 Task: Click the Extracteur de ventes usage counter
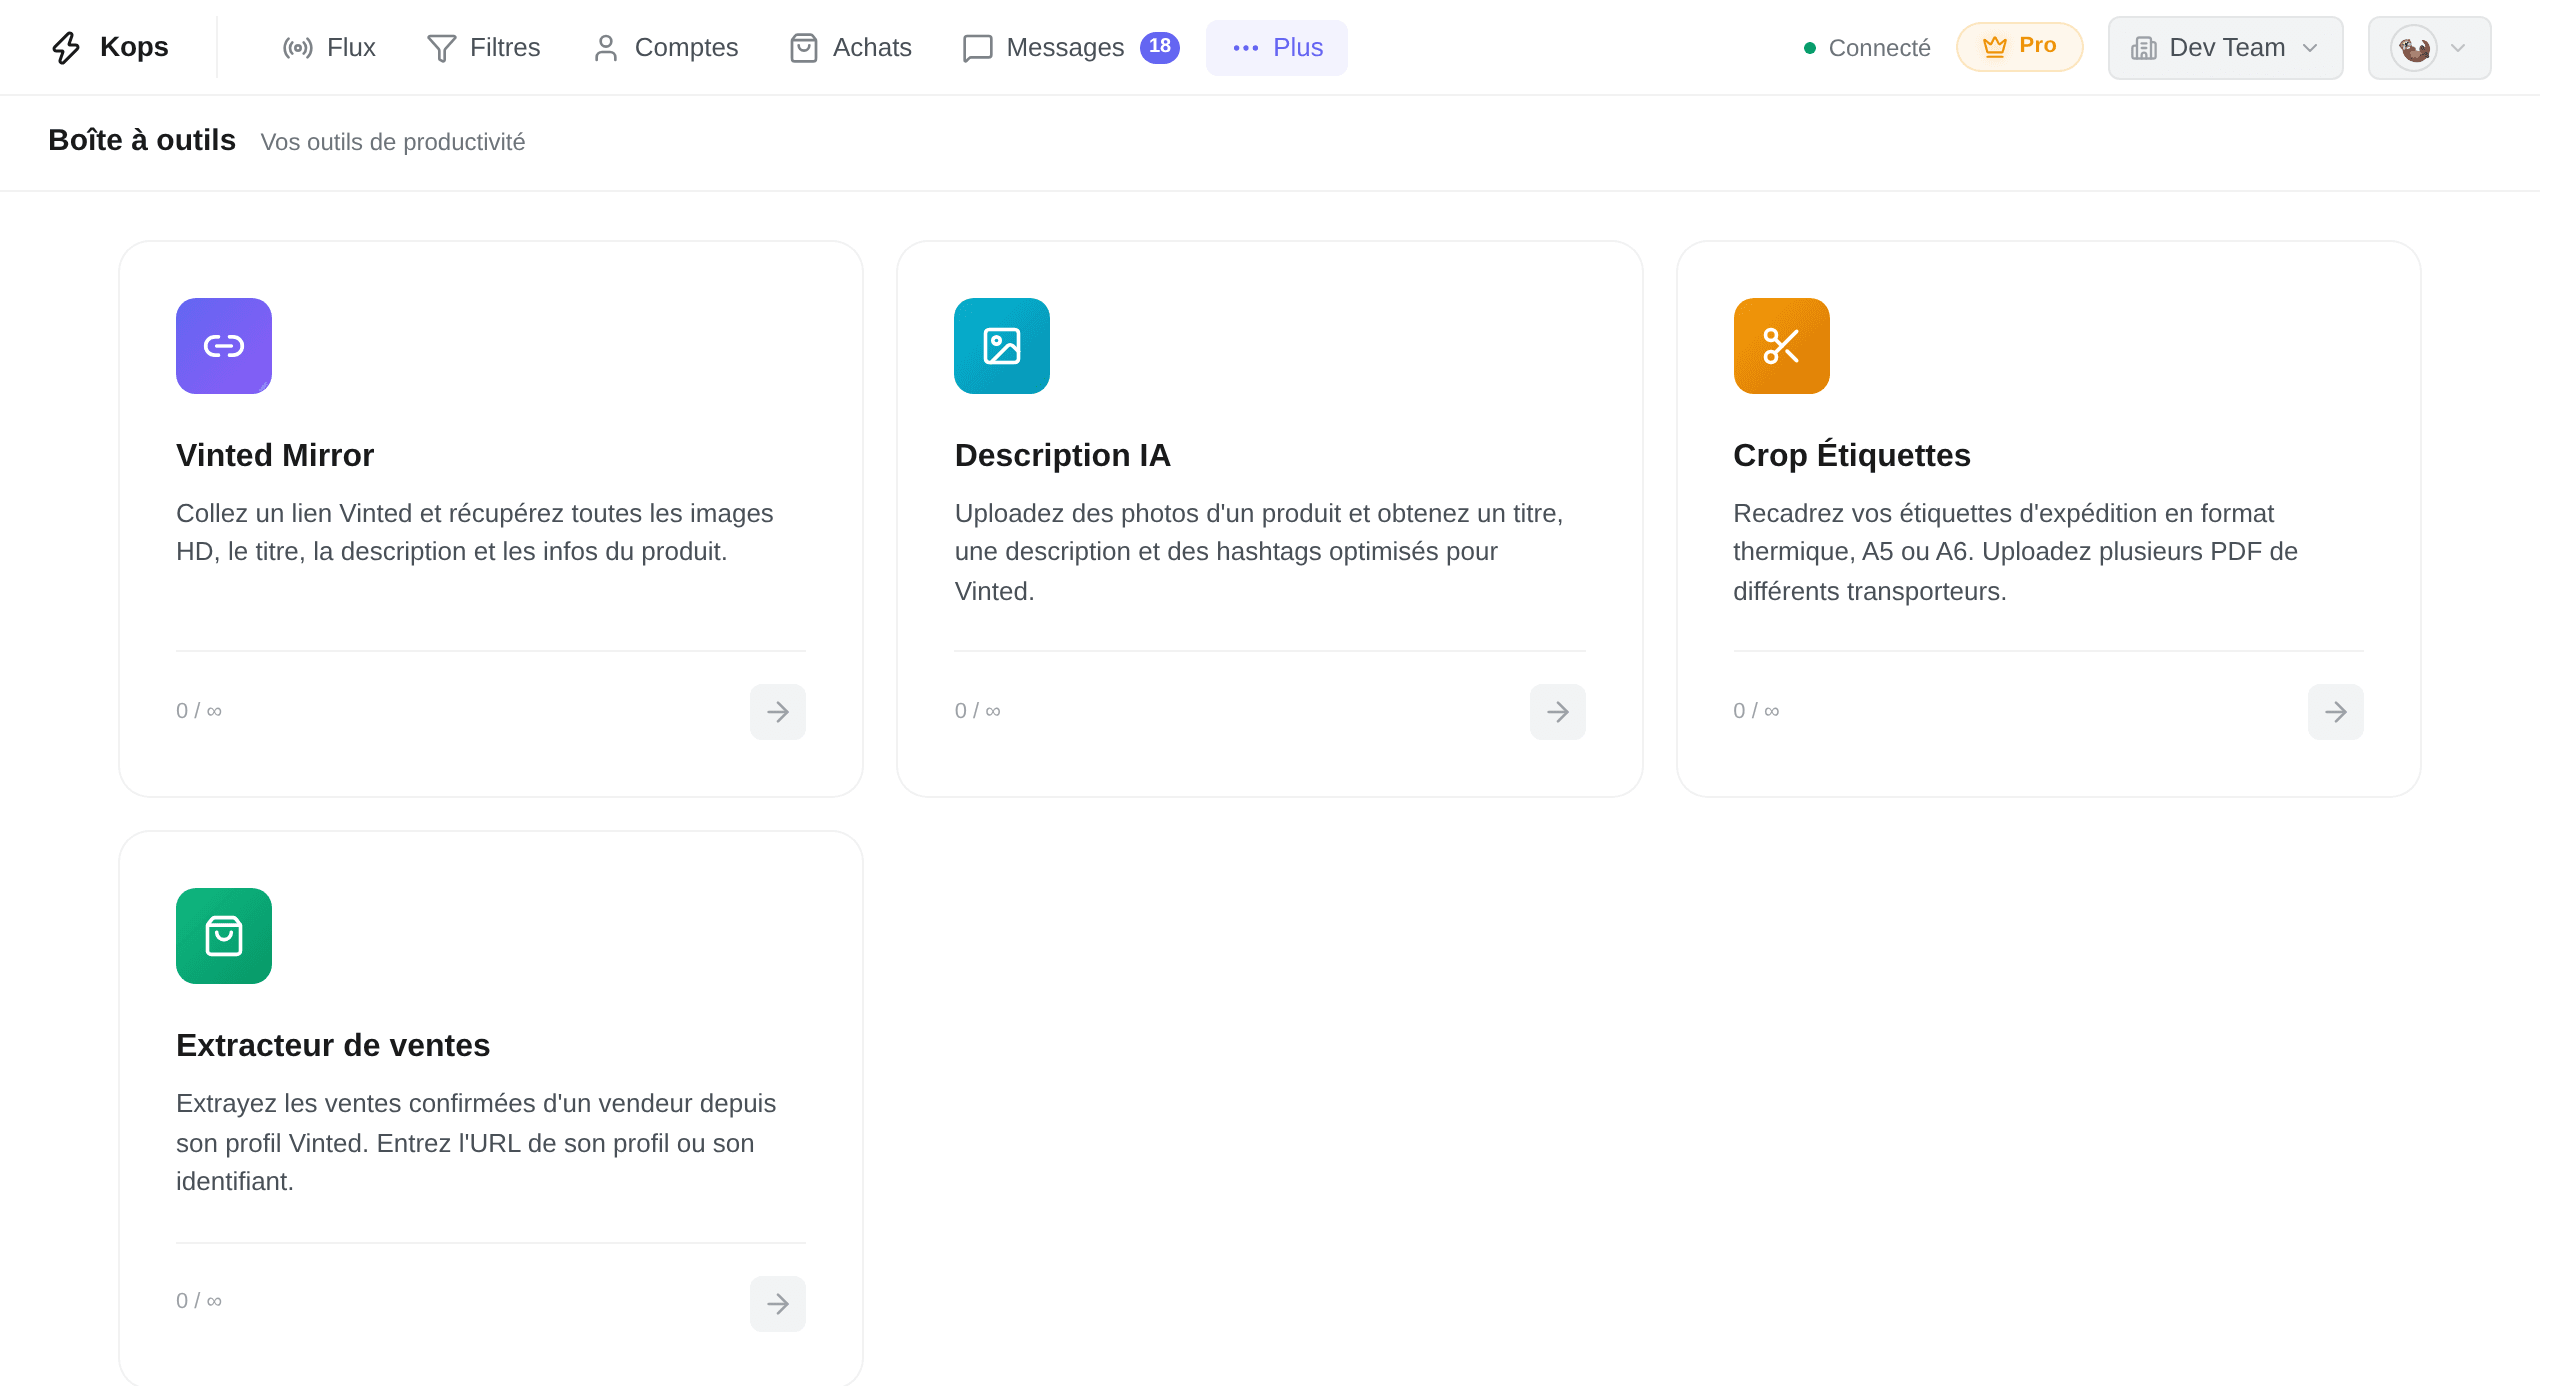point(199,1301)
